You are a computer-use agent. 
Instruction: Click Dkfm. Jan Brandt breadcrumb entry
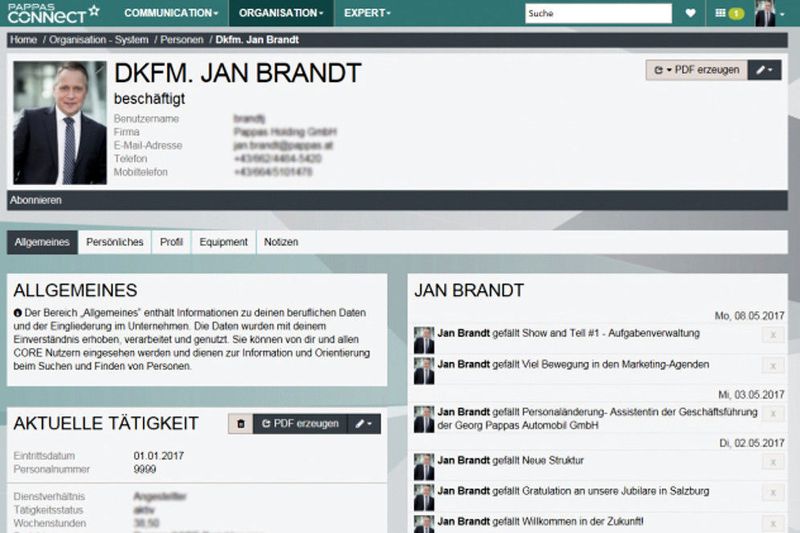257,40
